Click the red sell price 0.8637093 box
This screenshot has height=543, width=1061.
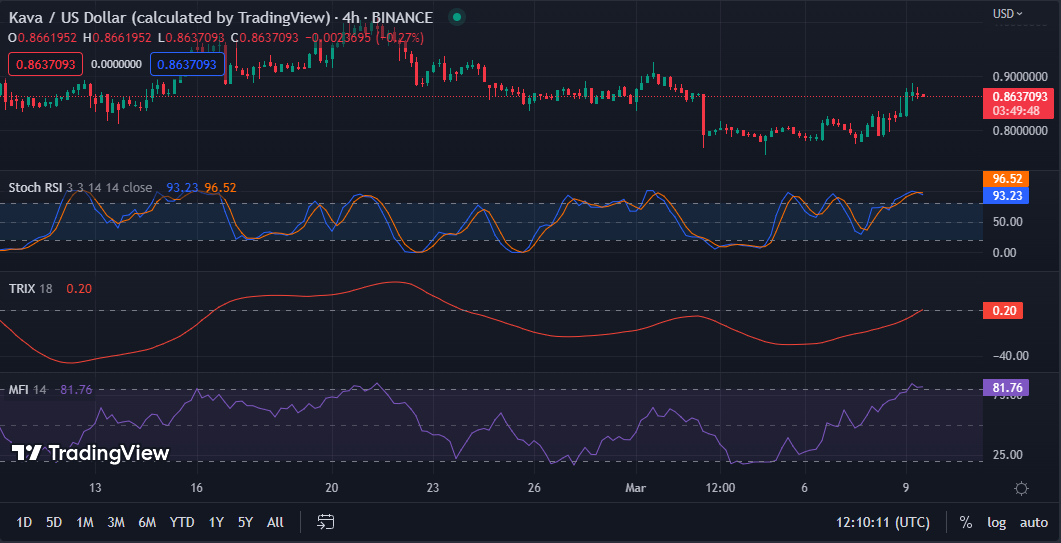coord(45,64)
